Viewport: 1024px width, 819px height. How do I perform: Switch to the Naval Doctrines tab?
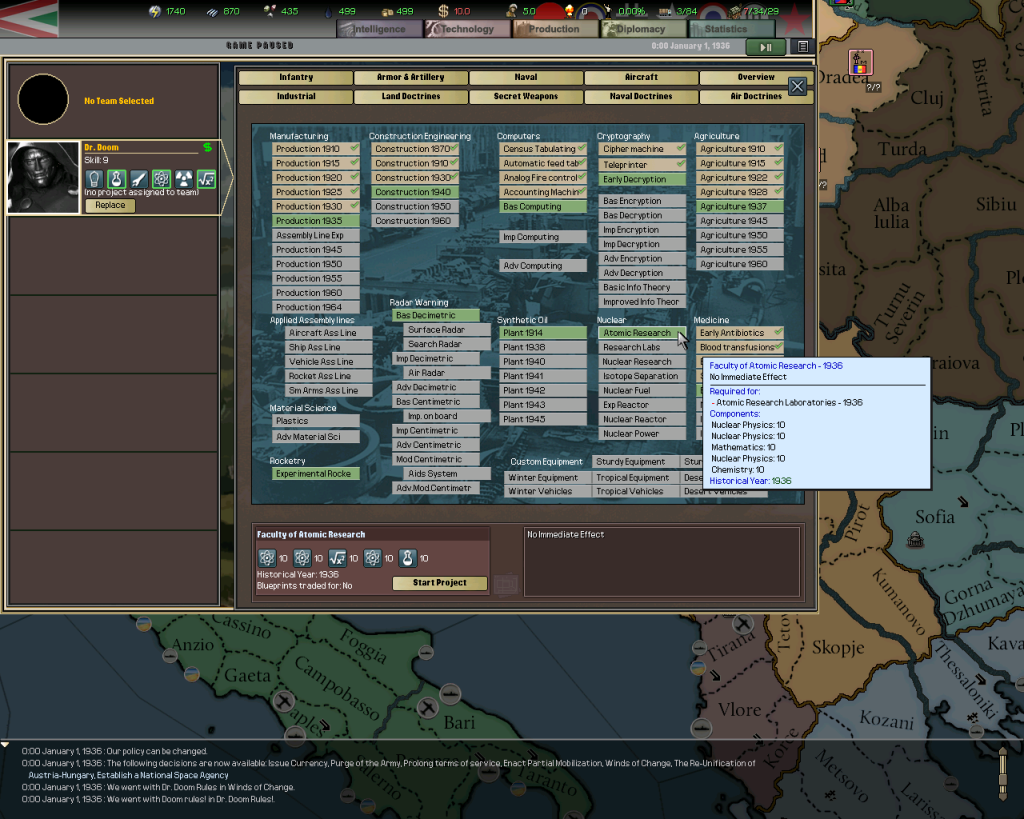(x=641, y=97)
